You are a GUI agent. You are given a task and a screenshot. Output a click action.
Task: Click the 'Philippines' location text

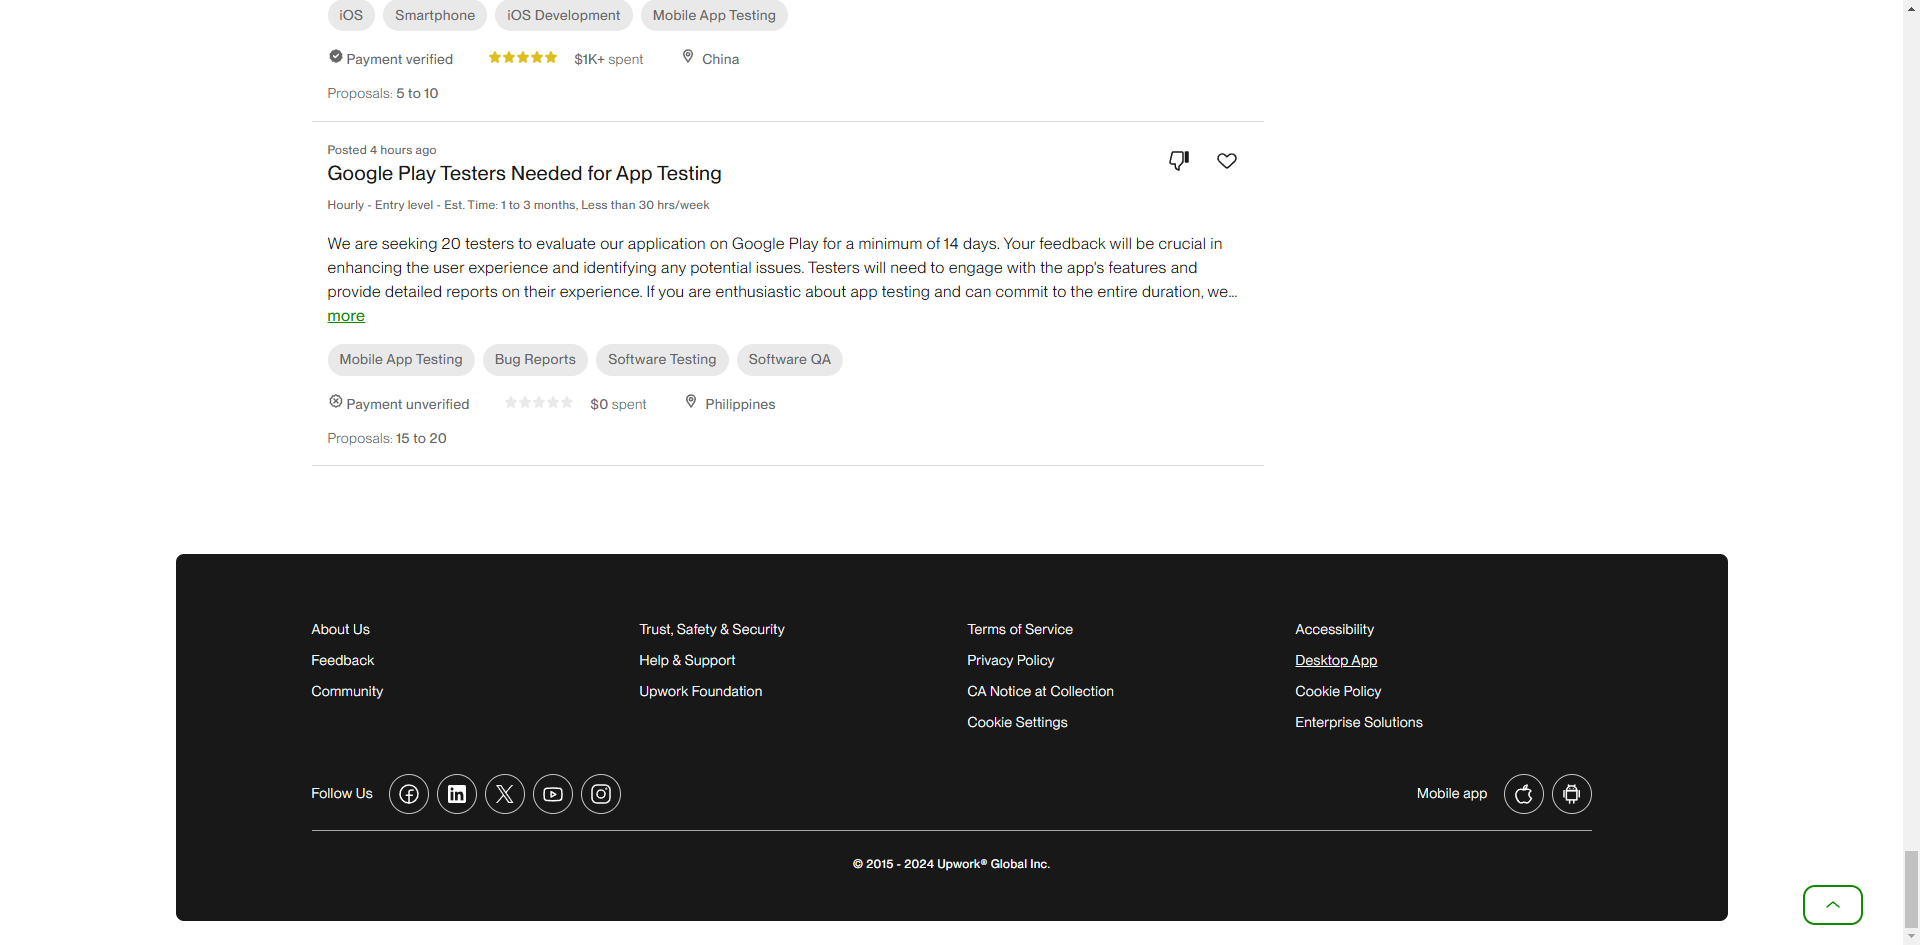[740, 405]
